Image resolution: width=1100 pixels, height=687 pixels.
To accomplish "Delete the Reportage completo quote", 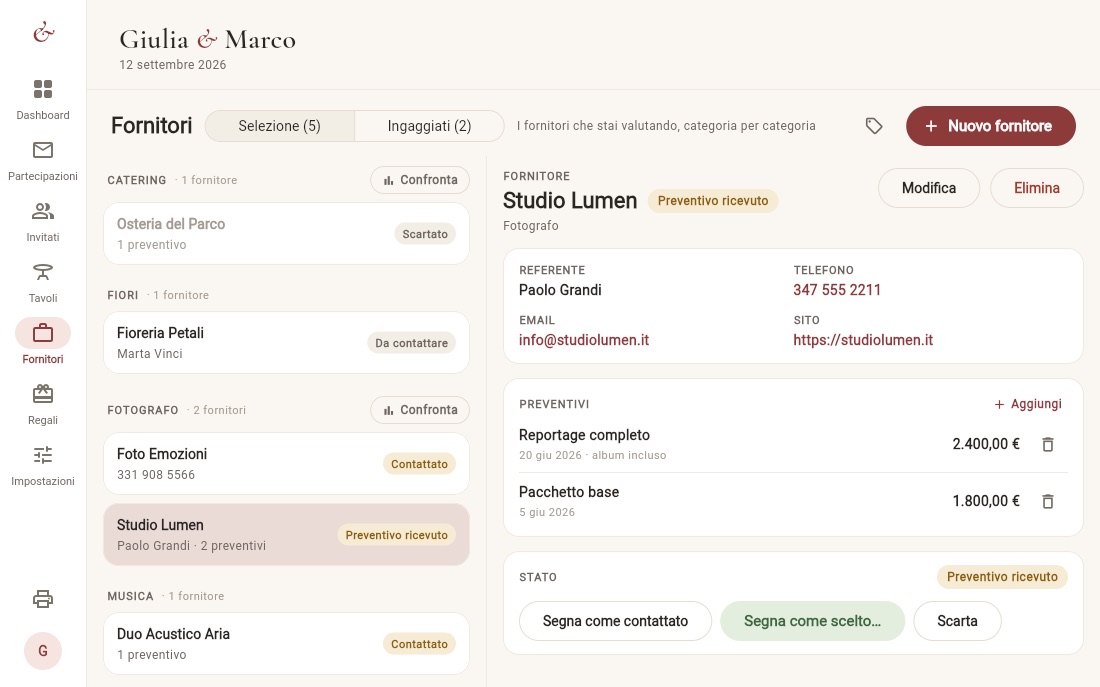I will (1047, 444).
